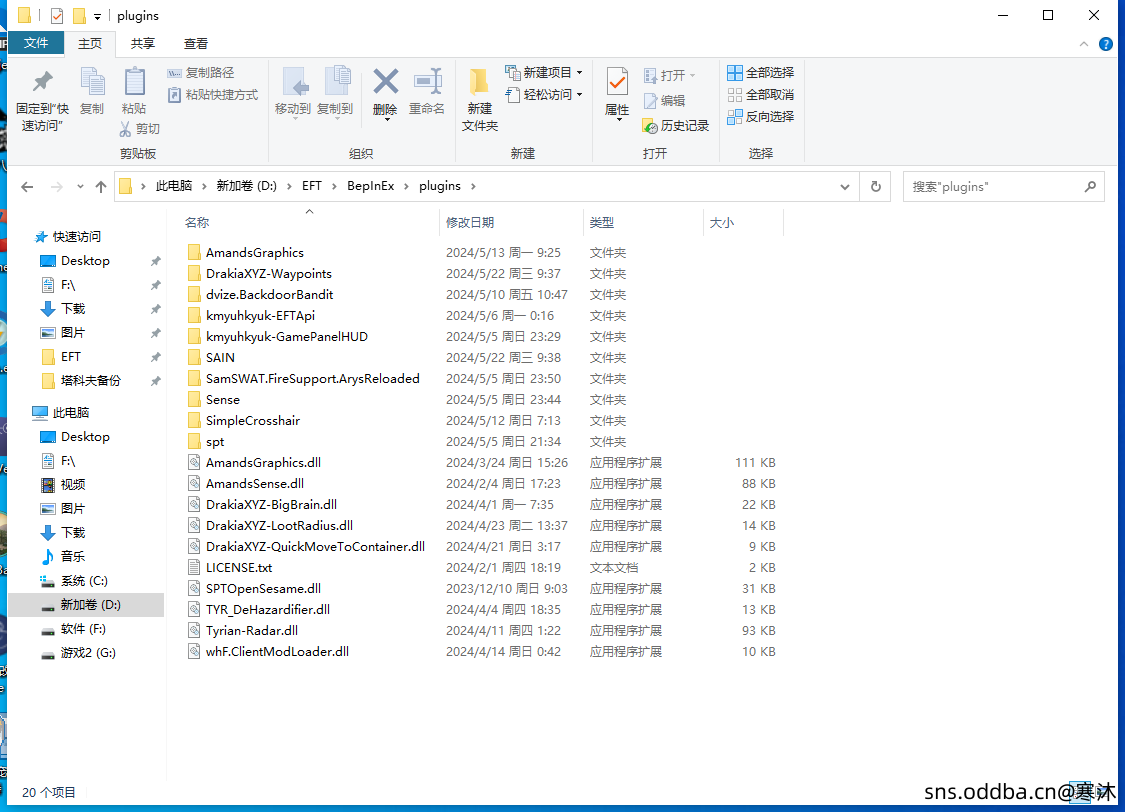This screenshot has height=812, width=1125.
Task: Click the Properties (属性) checkmark icon
Action: (x=617, y=82)
